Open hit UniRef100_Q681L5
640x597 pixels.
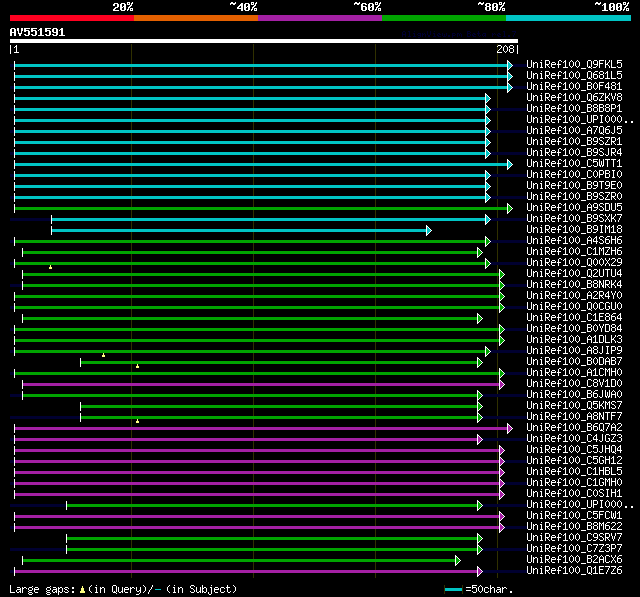pyautogui.click(x=574, y=75)
